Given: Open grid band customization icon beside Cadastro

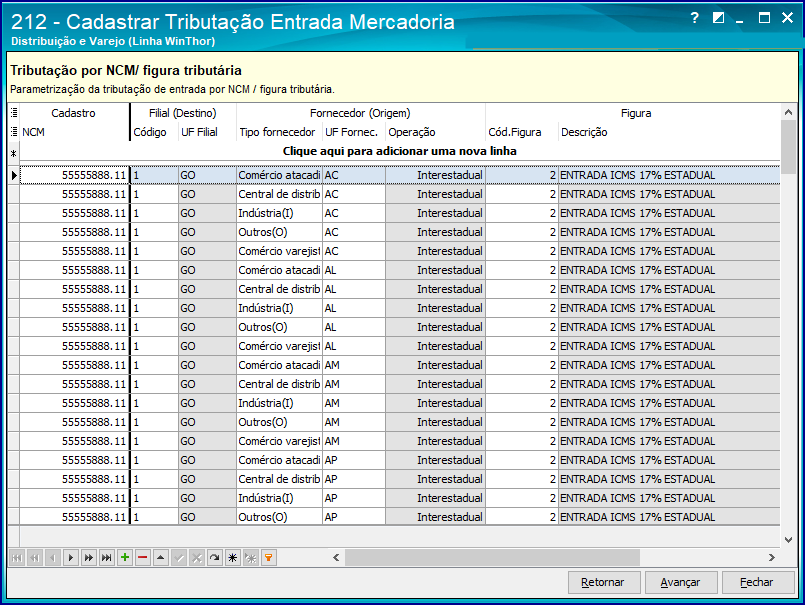Looking at the screenshot, I should point(14,112).
